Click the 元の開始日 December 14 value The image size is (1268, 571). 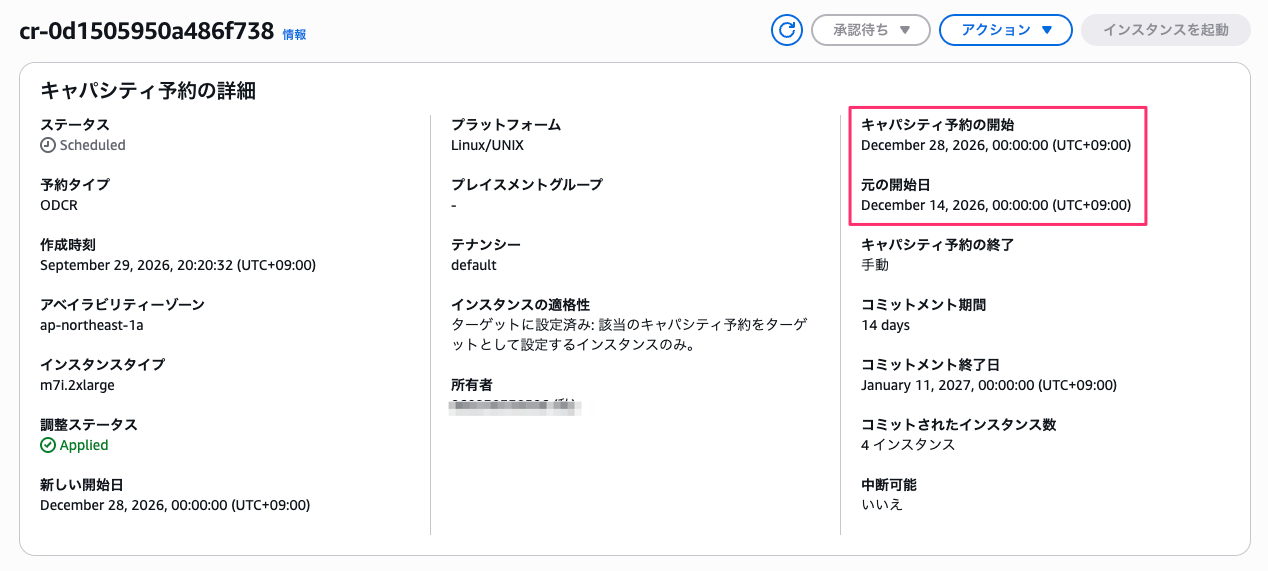996,205
